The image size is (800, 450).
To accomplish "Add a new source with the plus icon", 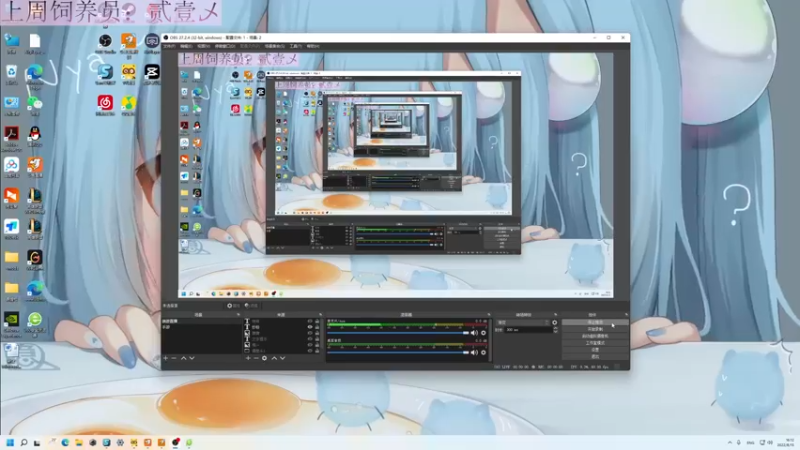I will pos(248,358).
